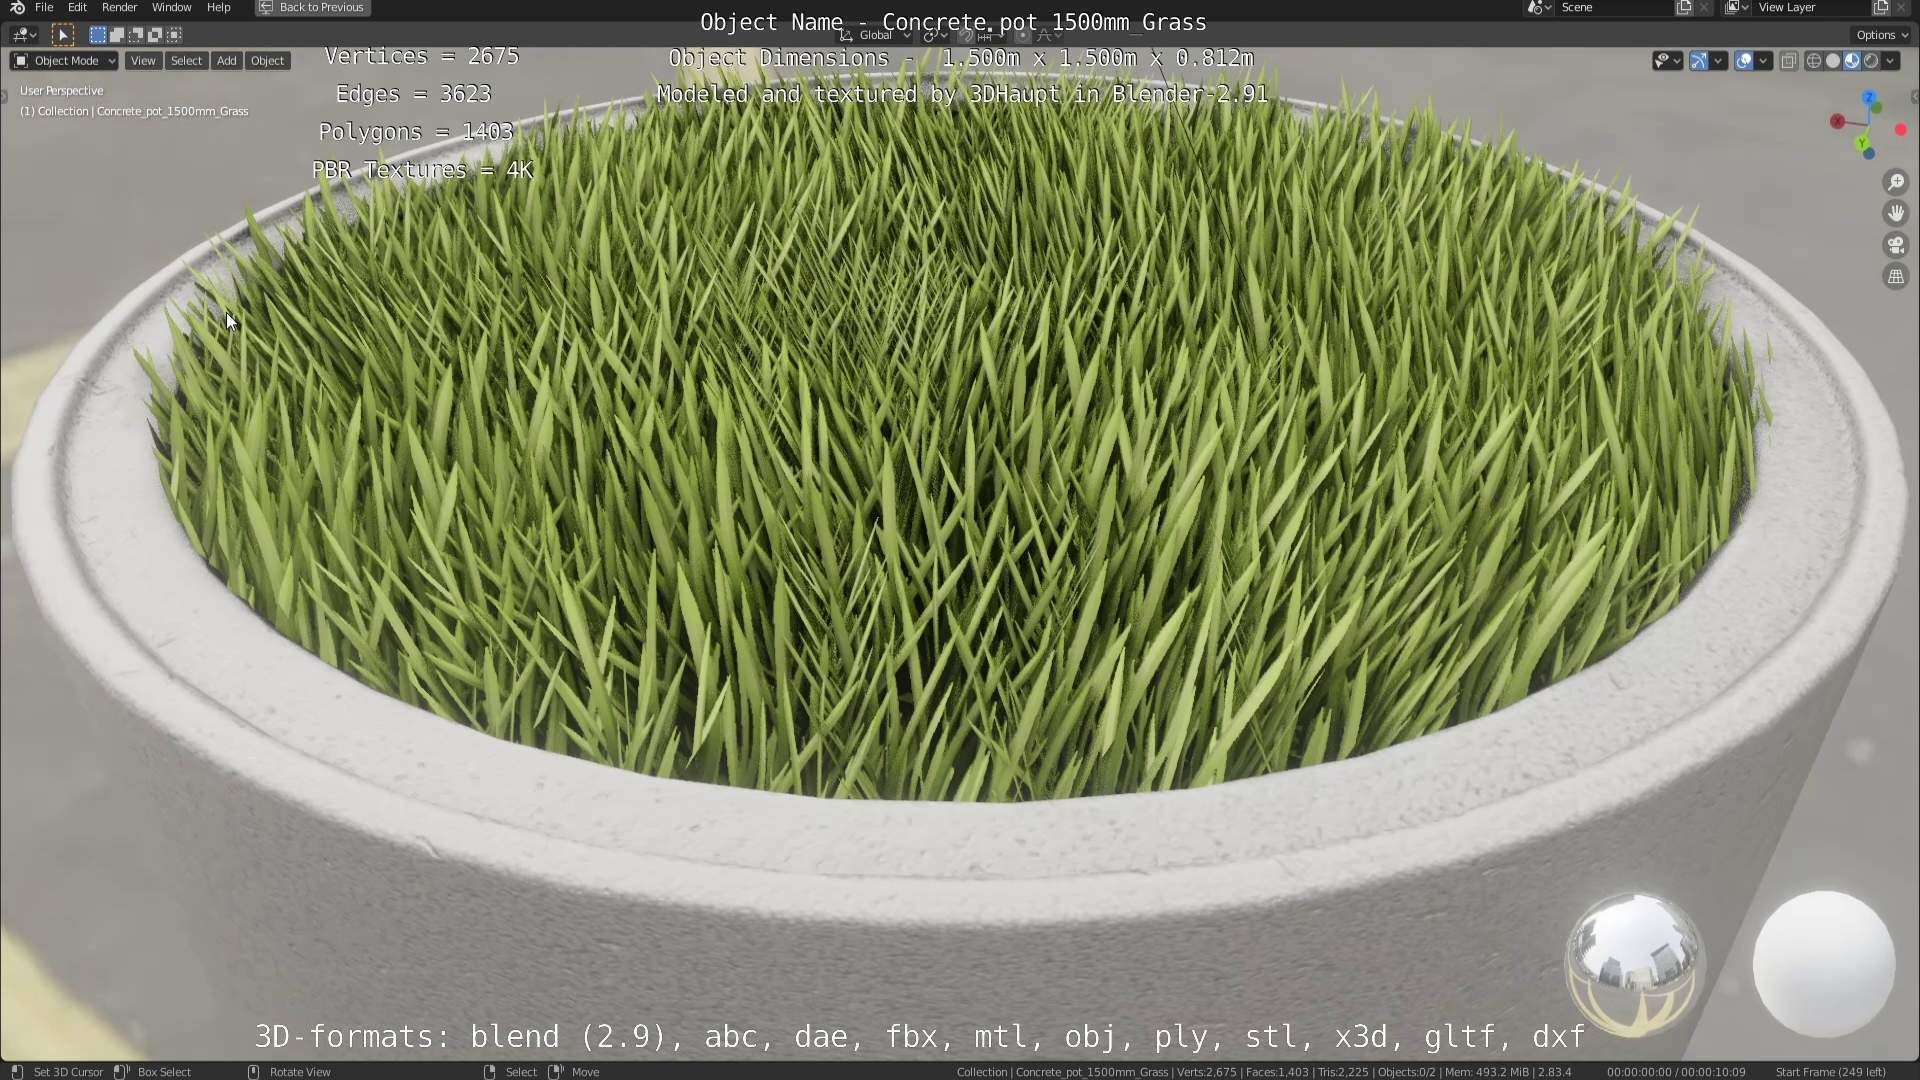This screenshot has height=1080, width=1920.
Task: Click the Box Select status hint
Action: 152,1071
